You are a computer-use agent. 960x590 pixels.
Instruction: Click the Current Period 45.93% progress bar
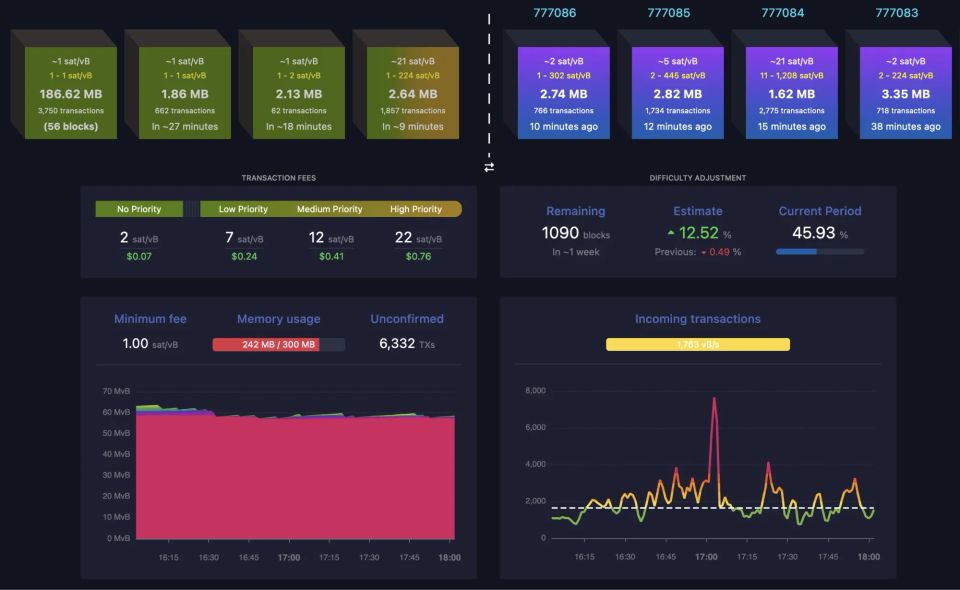point(820,251)
